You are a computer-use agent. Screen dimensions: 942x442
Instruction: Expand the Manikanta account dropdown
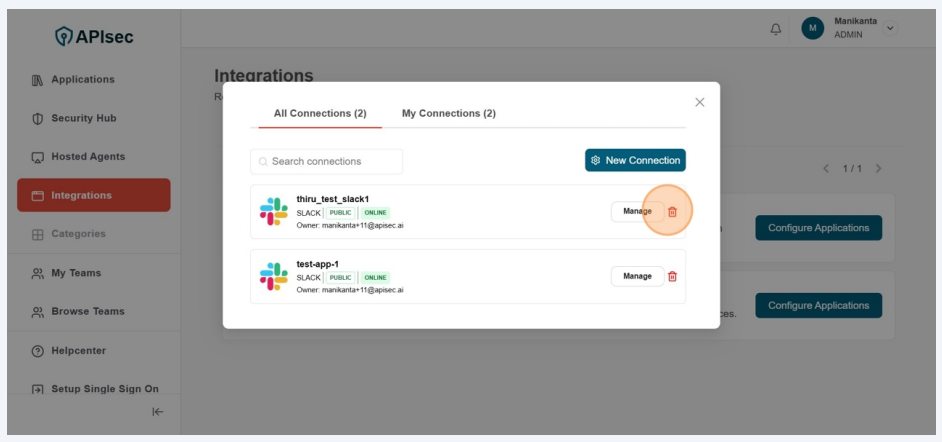click(x=889, y=28)
